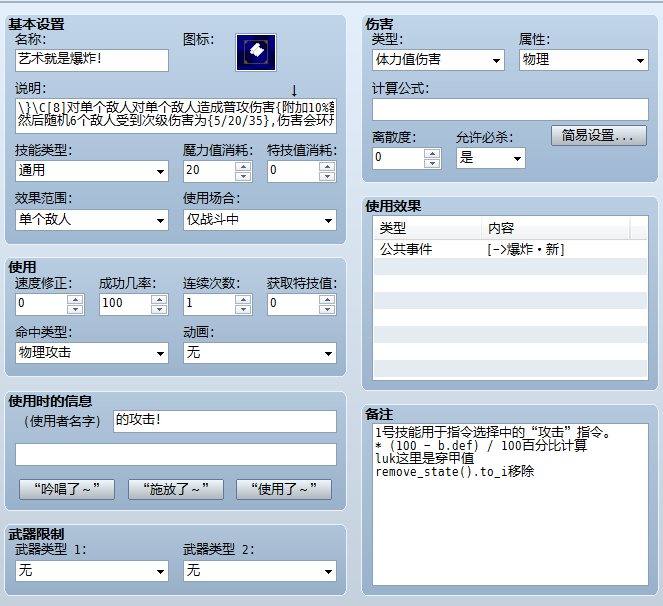Open the 武器类型 1 dropdown
663x606 pixels.
tap(92, 571)
